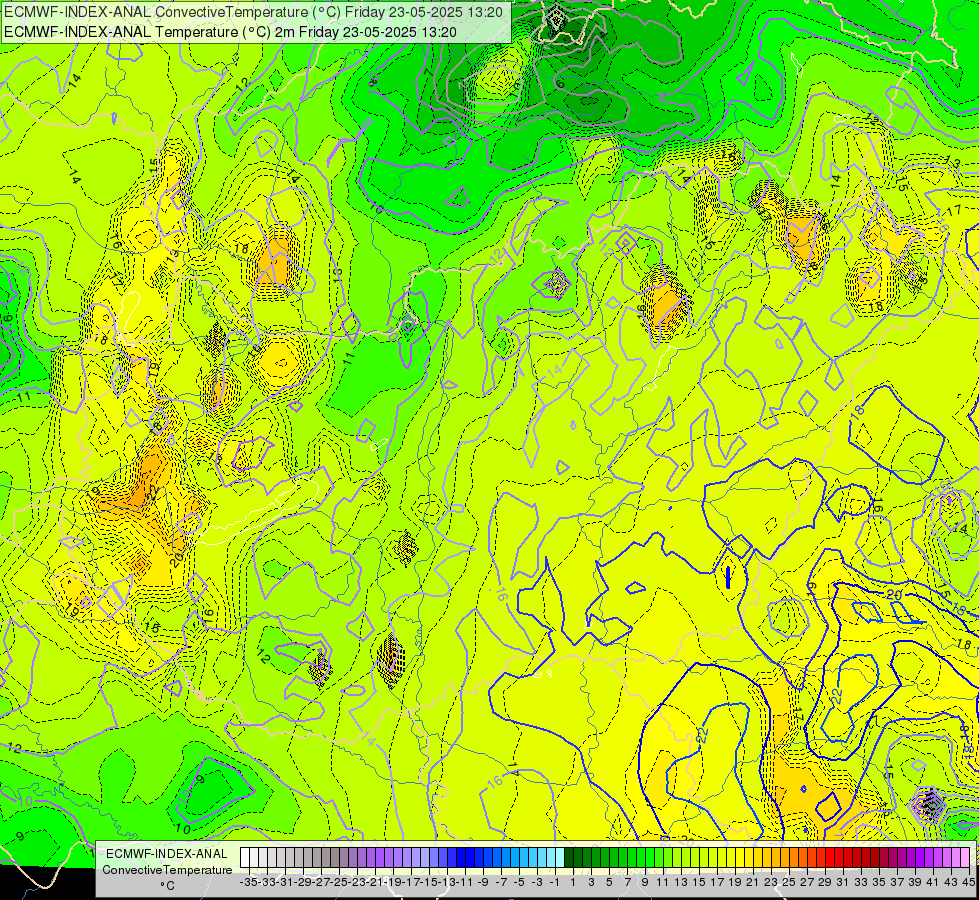Click the legend's ConvectiveTemperature label
The image size is (979, 900).
(x=167, y=869)
